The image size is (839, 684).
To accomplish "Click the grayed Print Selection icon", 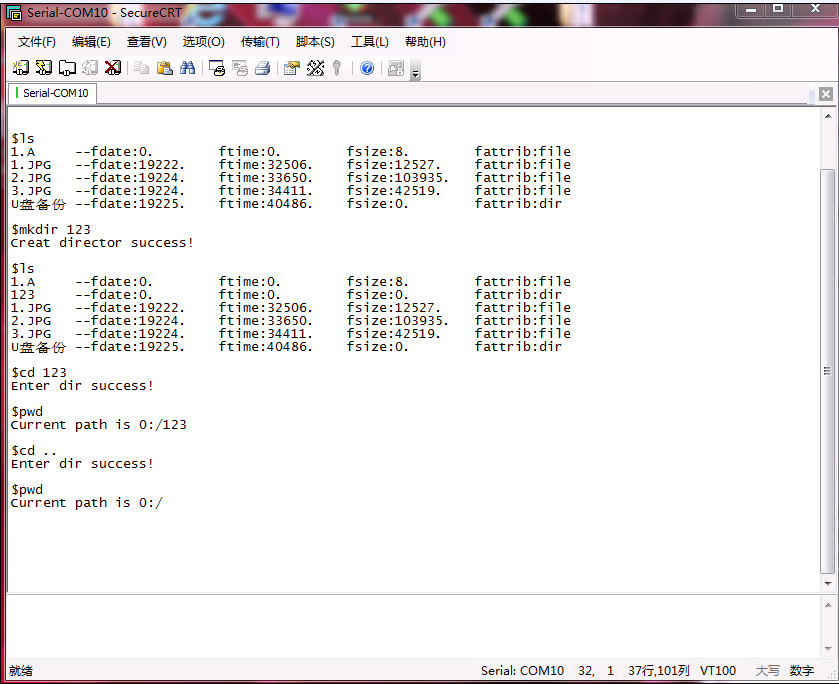I will coord(240,68).
